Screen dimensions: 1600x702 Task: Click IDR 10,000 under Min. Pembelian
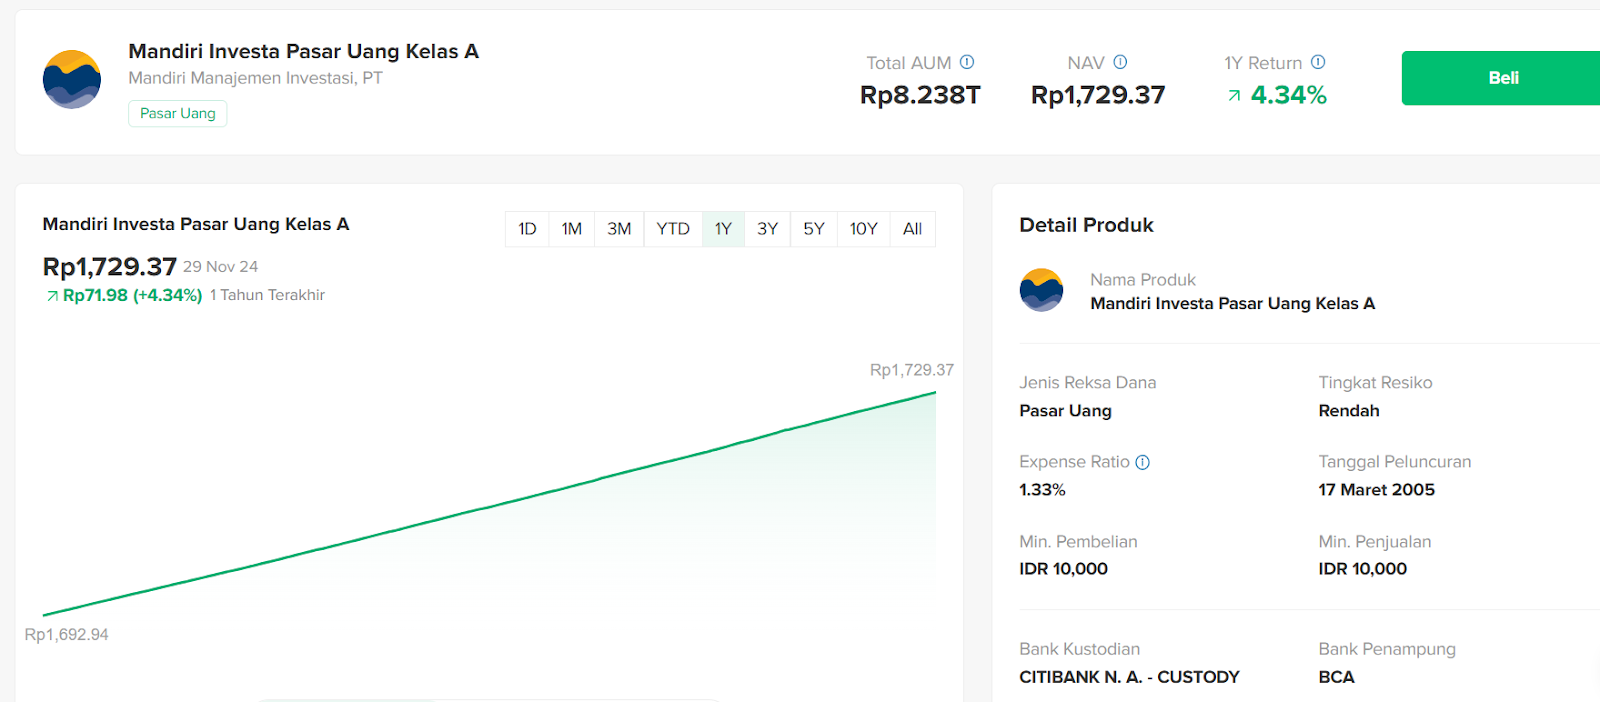[1063, 569]
